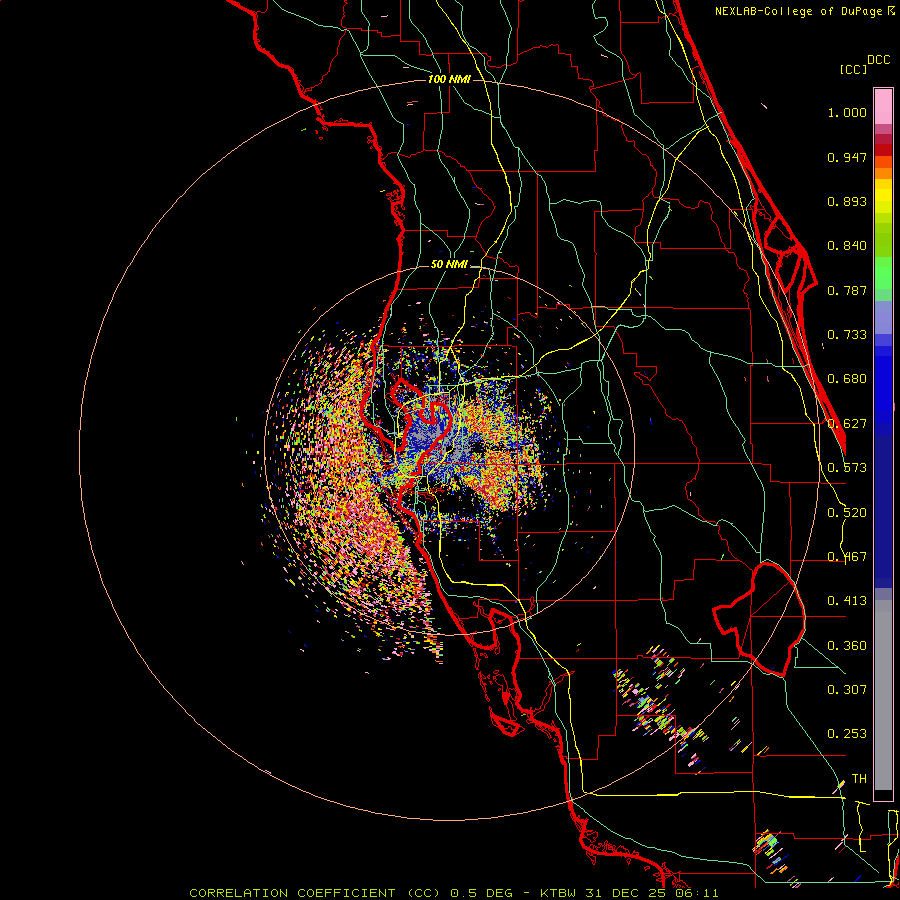Click the 0.520 legend value

point(847,513)
